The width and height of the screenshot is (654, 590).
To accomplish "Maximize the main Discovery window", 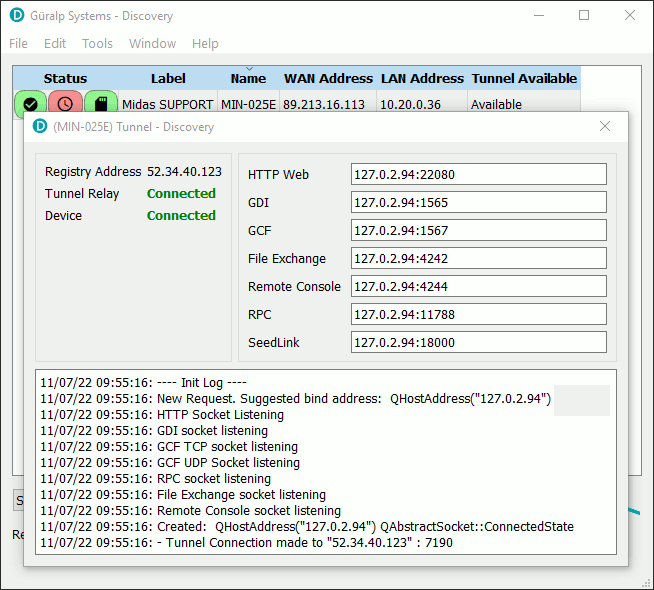I will coord(584,15).
